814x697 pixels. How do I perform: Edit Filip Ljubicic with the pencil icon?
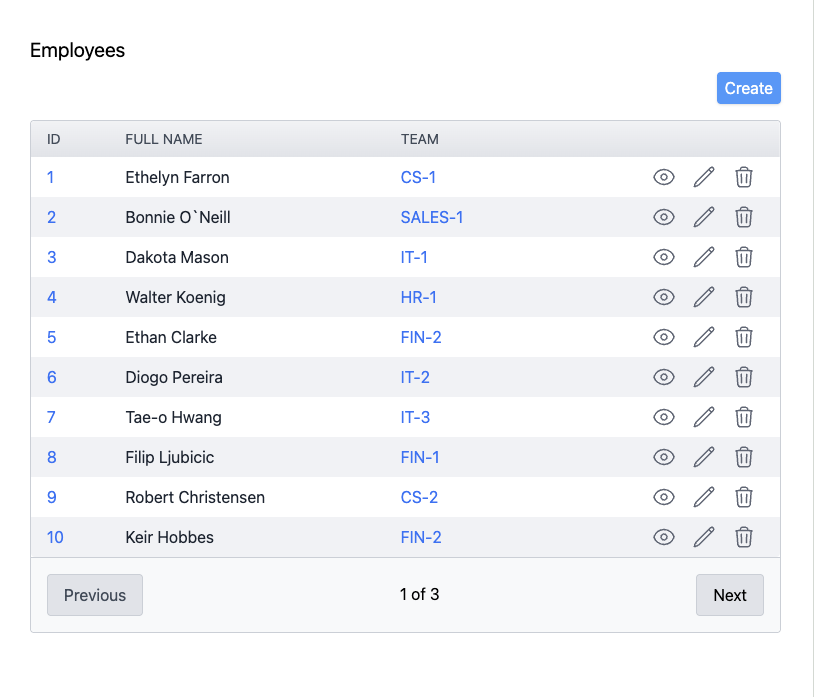[x=704, y=457]
